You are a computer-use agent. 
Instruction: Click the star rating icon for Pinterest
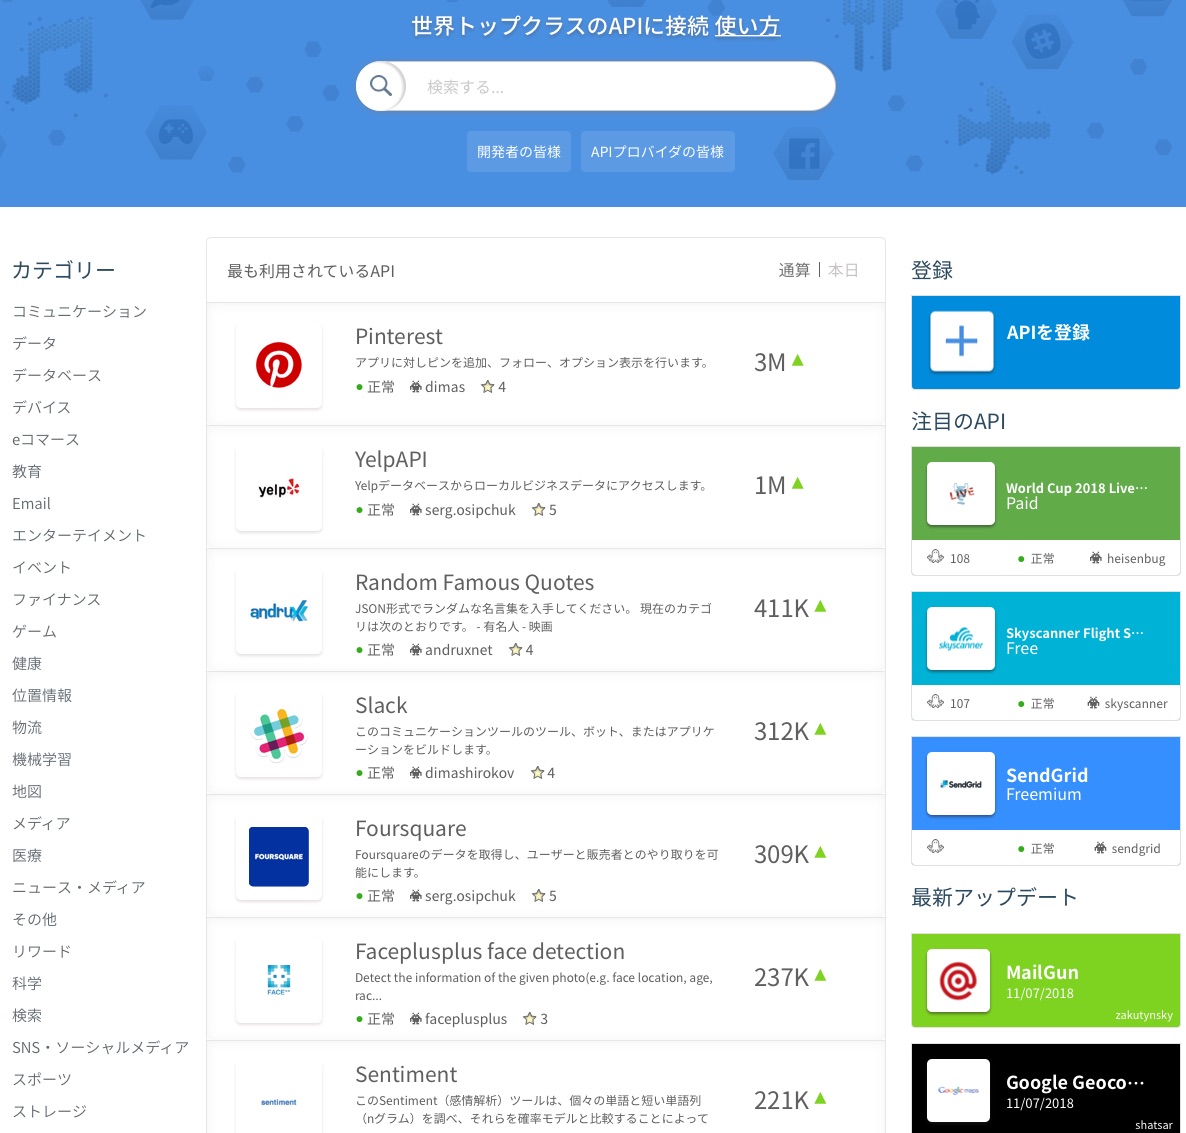(488, 386)
